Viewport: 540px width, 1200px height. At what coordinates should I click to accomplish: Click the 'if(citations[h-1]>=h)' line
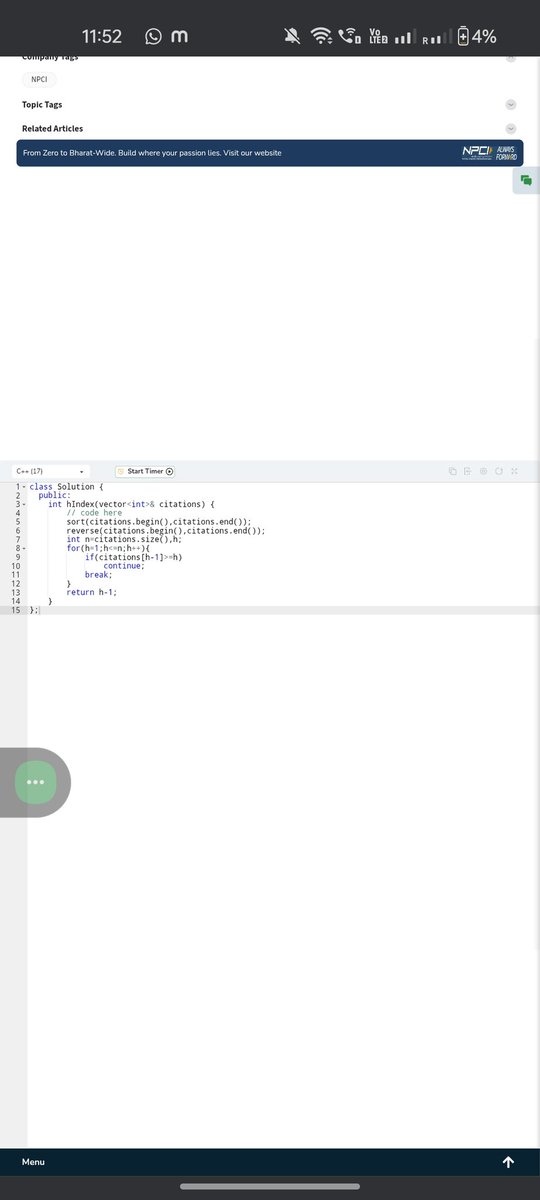[133, 557]
